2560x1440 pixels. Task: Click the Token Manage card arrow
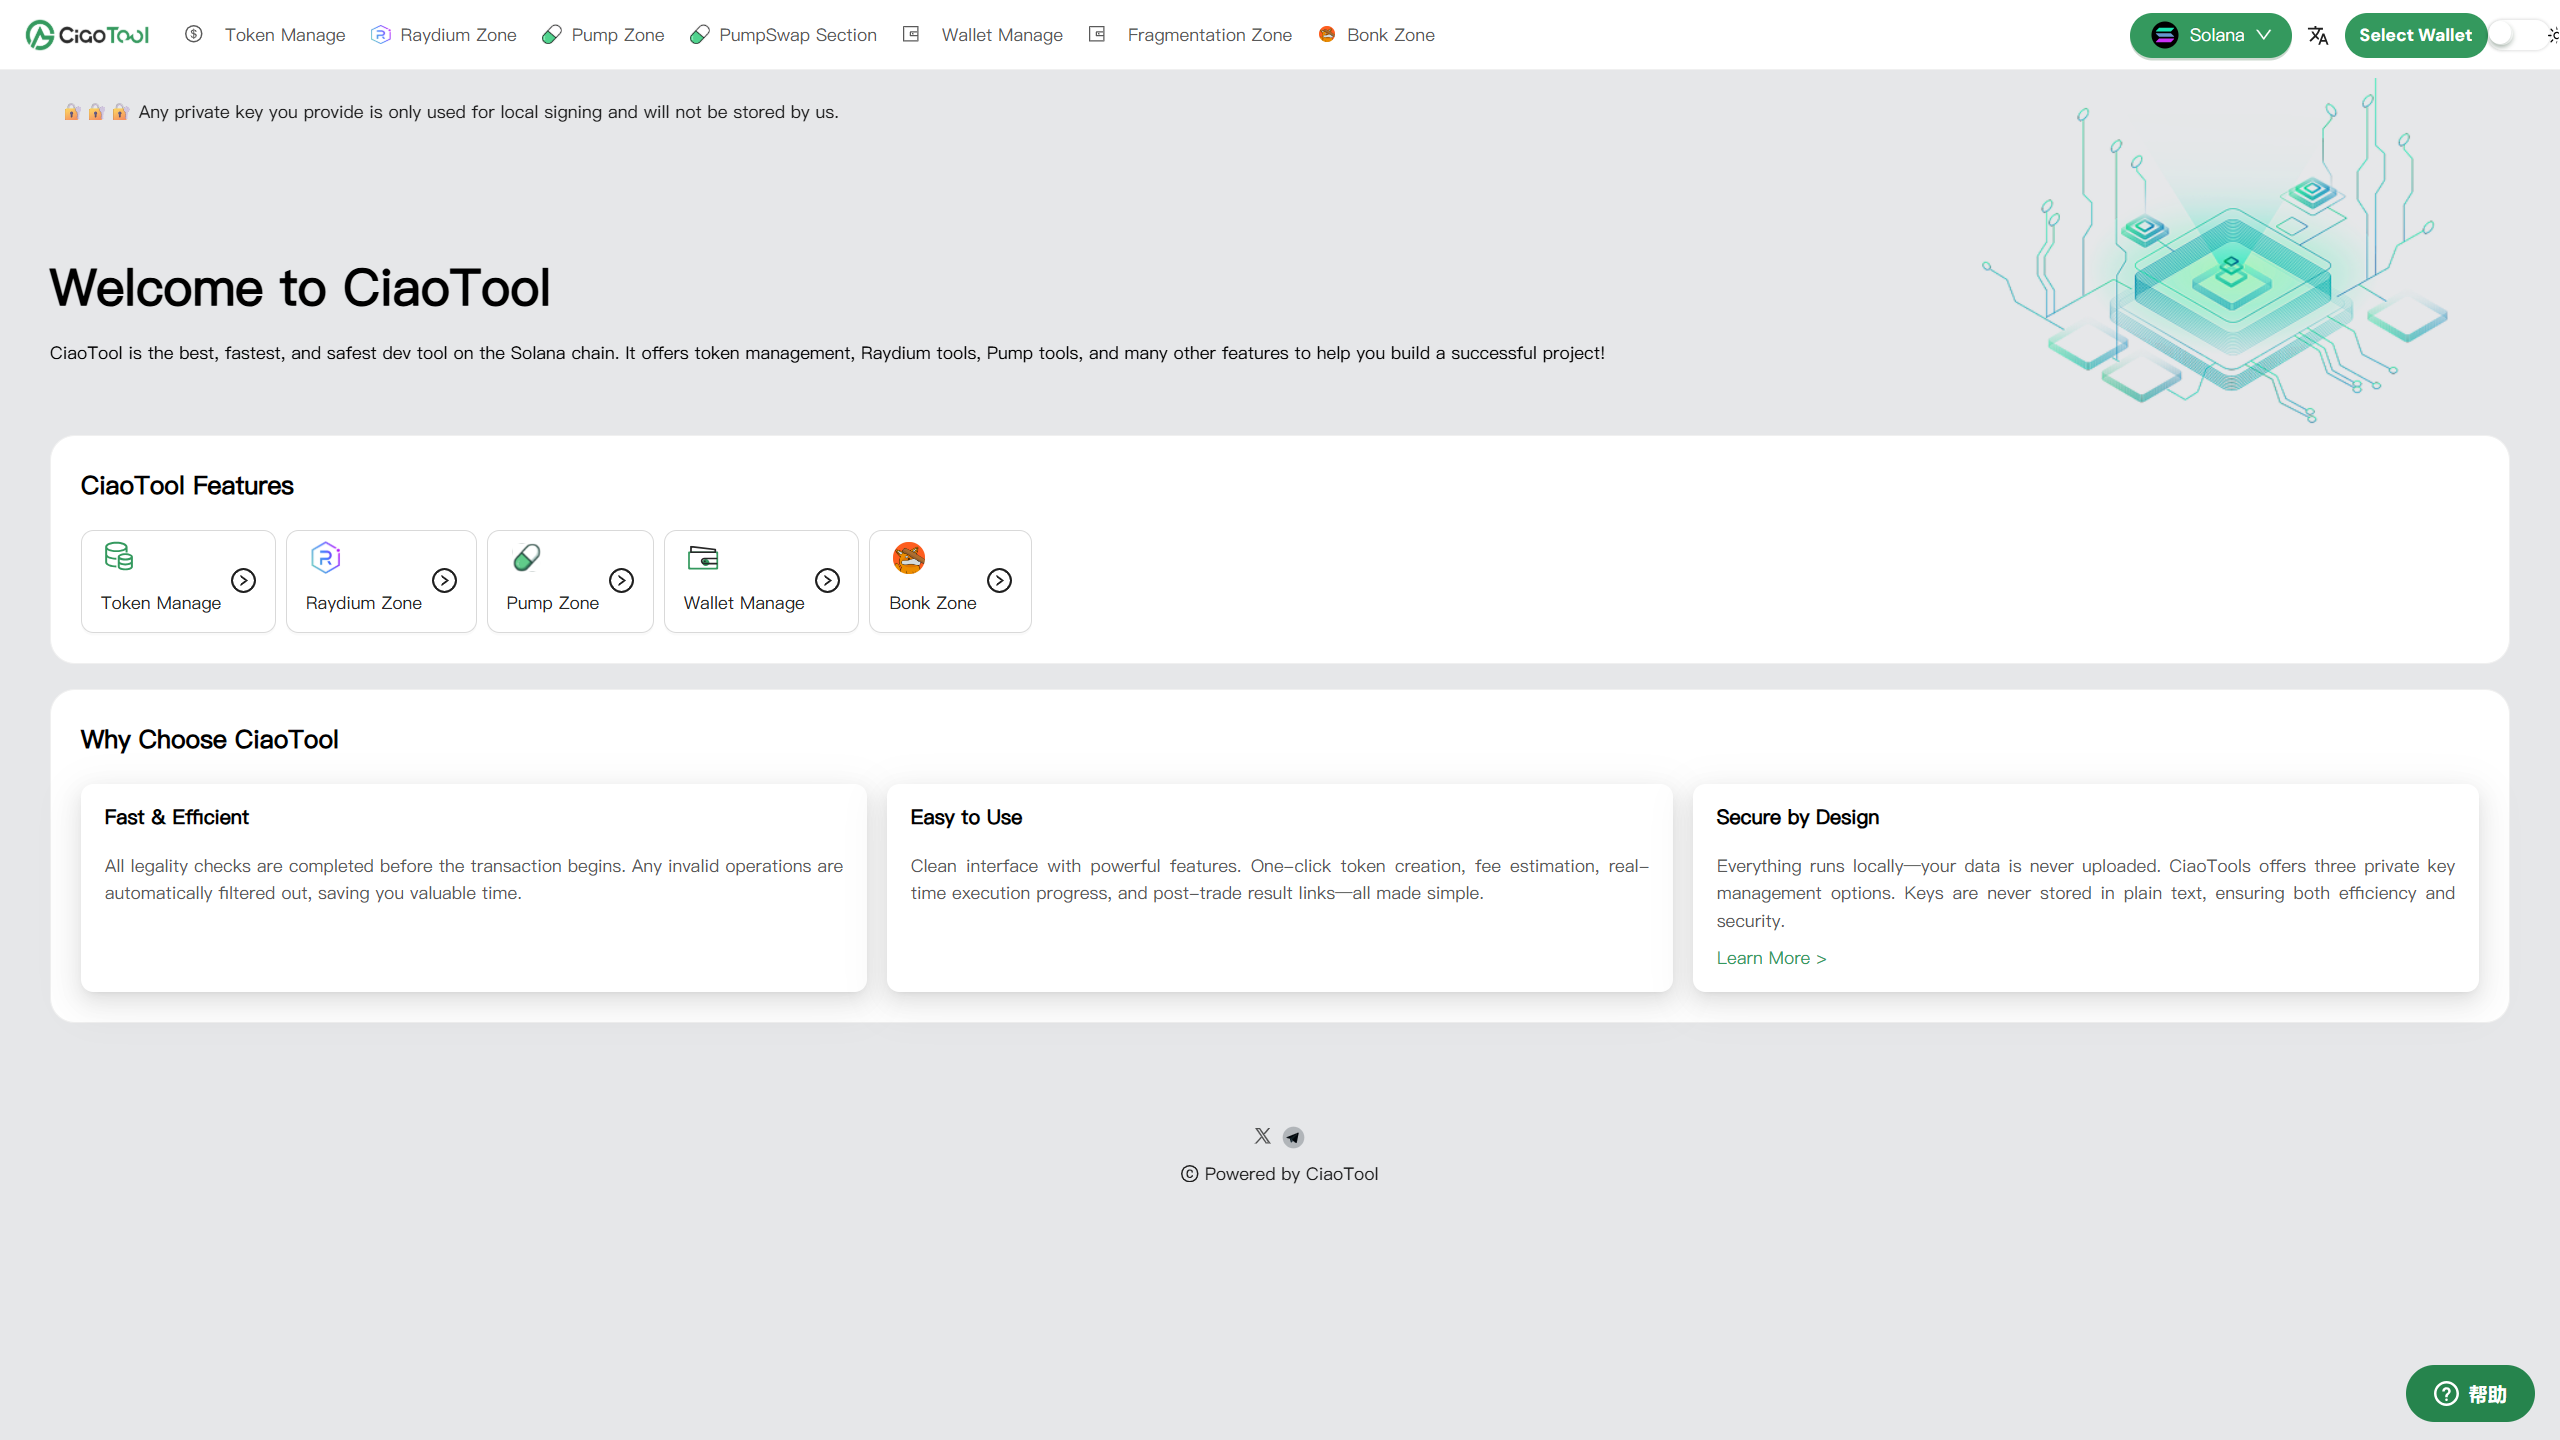pyautogui.click(x=244, y=580)
